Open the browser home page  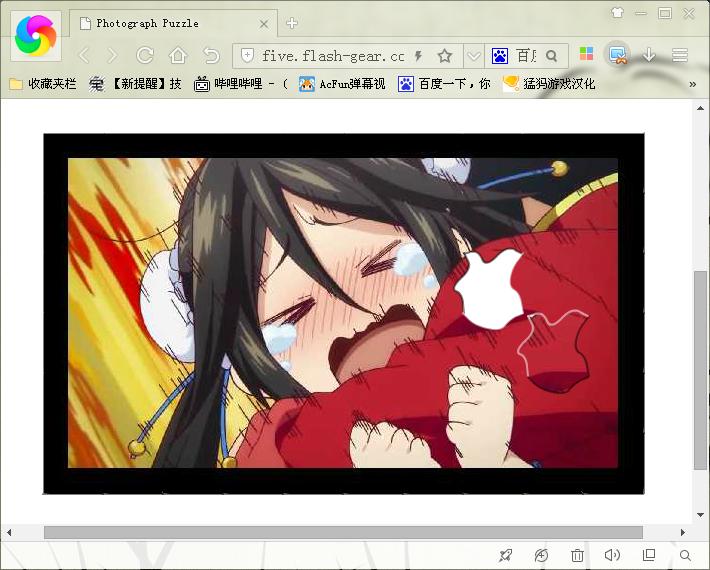tap(178, 55)
